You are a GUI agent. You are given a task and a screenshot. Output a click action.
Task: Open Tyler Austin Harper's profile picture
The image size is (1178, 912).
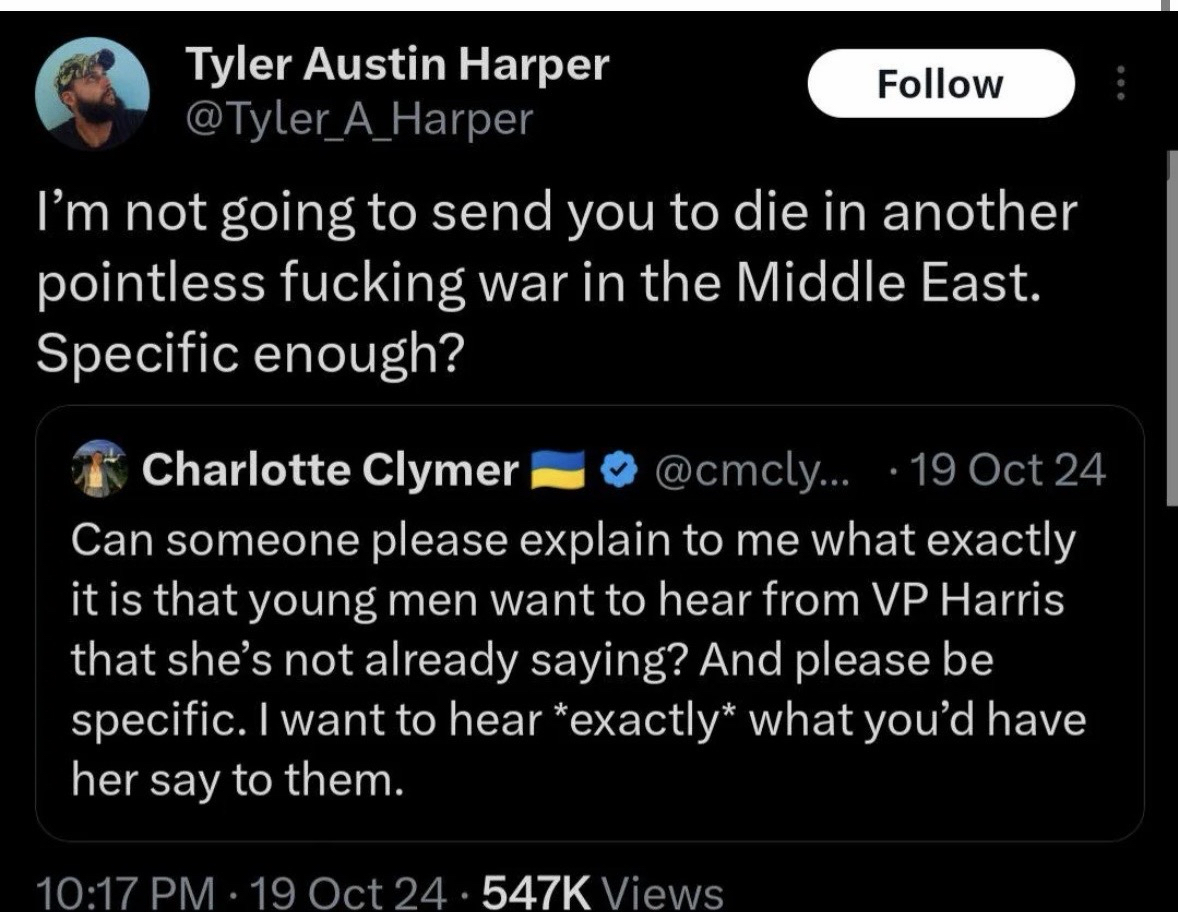click(x=91, y=94)
